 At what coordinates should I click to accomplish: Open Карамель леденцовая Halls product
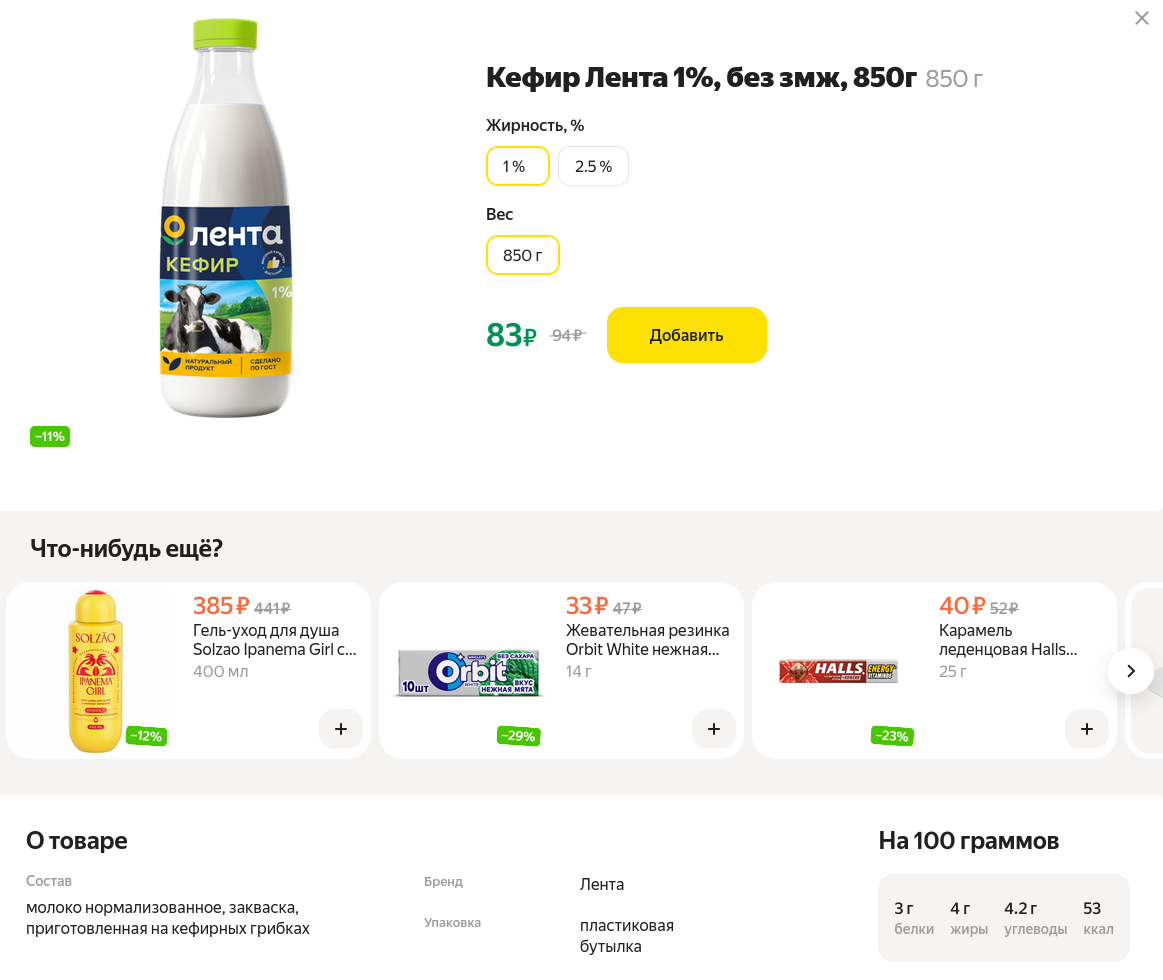click(x=1008, y=640)
